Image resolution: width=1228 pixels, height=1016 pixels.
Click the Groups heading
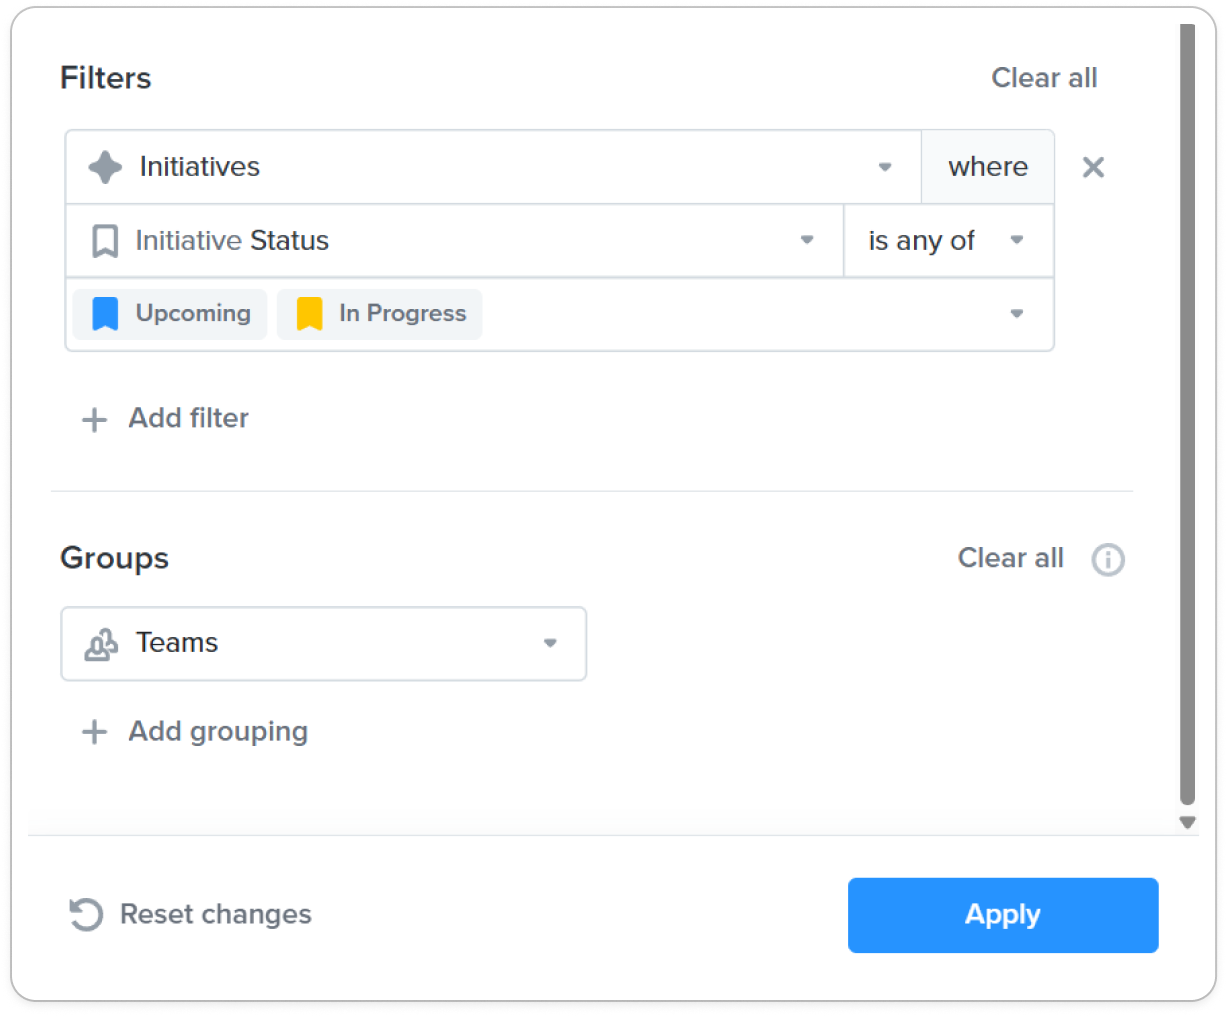point(114,558)
